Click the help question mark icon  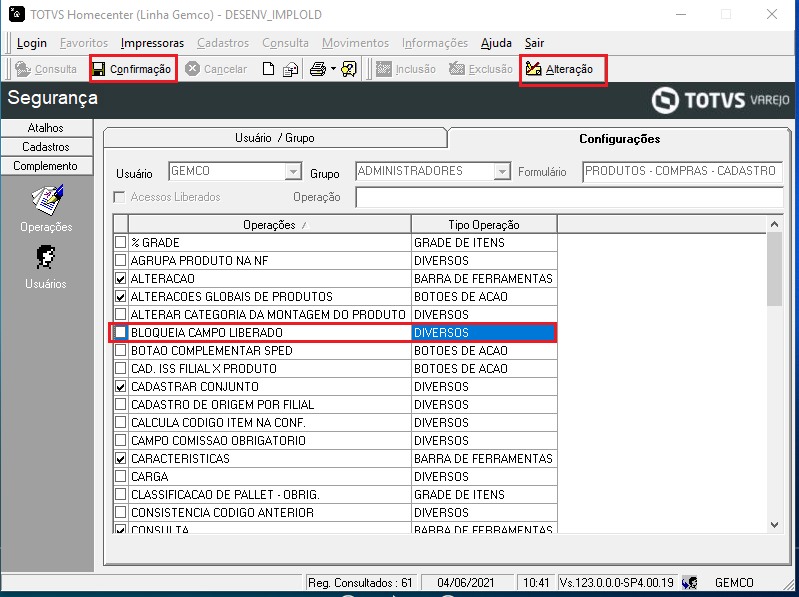pos(349,69)
